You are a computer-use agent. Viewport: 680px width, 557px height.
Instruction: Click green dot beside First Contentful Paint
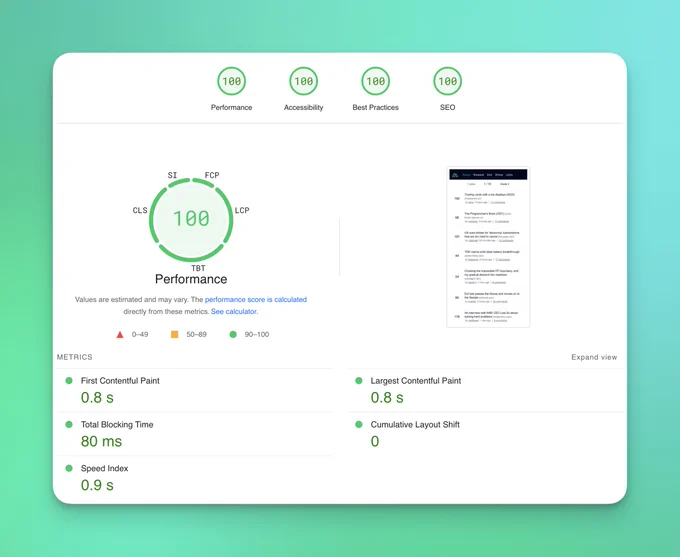coord(69,380)
